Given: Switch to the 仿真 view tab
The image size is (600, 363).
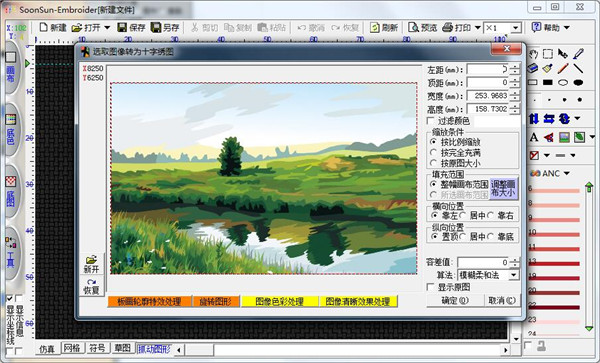Looking at the screenshot, I should point(47,349).
